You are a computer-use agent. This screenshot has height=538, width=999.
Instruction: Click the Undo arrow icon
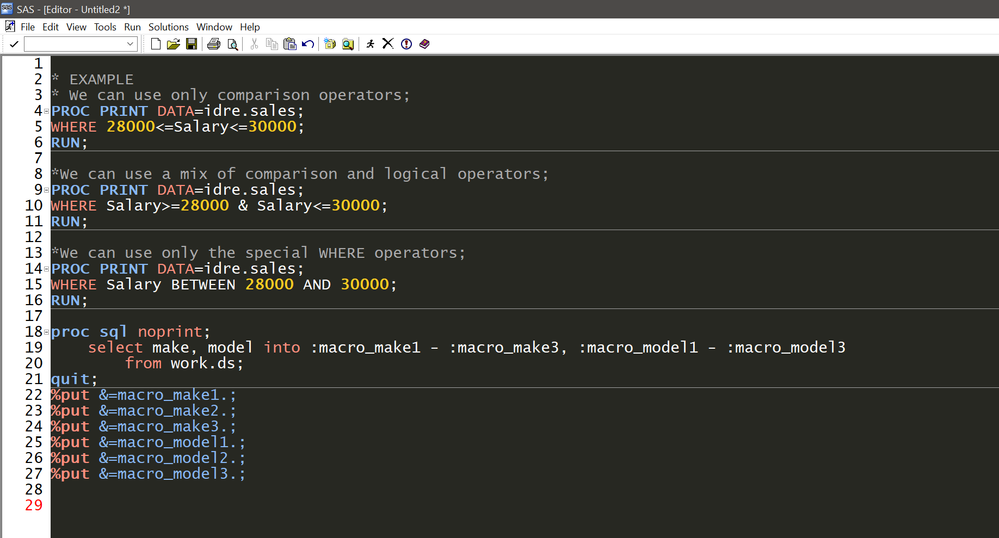[307, 44]
